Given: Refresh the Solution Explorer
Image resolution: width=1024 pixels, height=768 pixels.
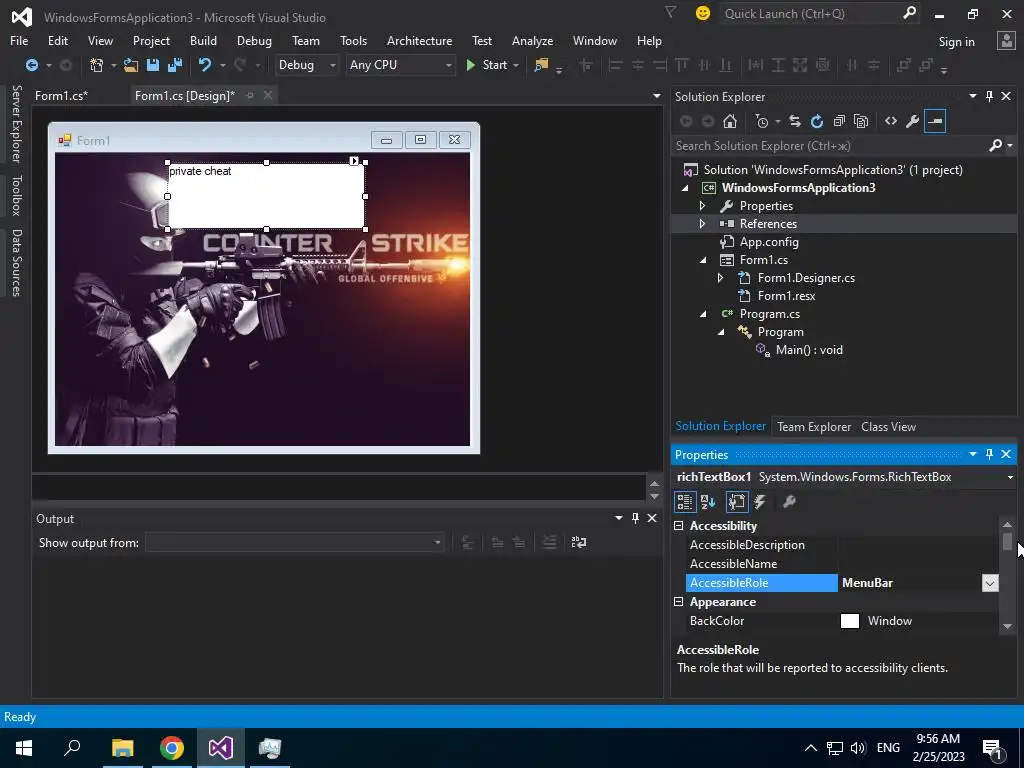Looking at the screenshot, I should coord(817,121).
